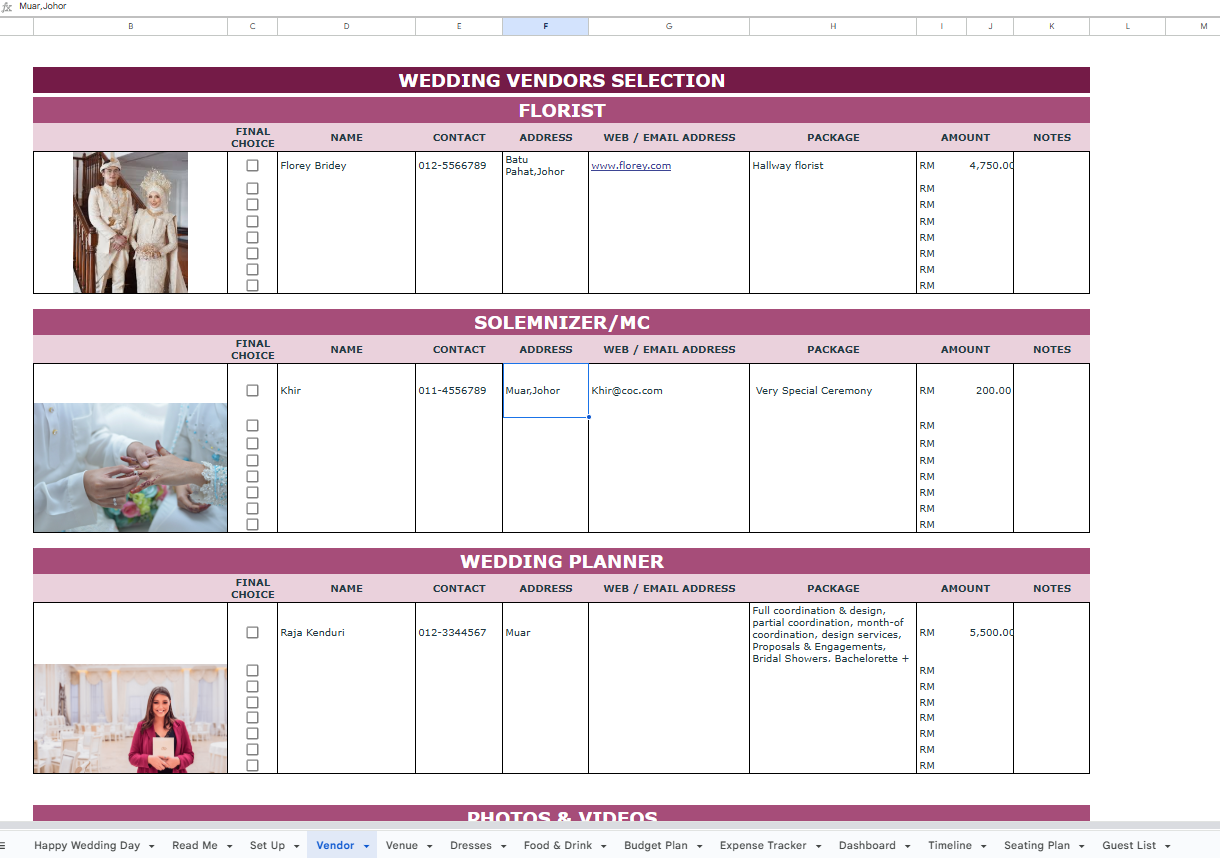Click the fx function icon
This screenshot has width=1220, height=858.
[6, 6]
